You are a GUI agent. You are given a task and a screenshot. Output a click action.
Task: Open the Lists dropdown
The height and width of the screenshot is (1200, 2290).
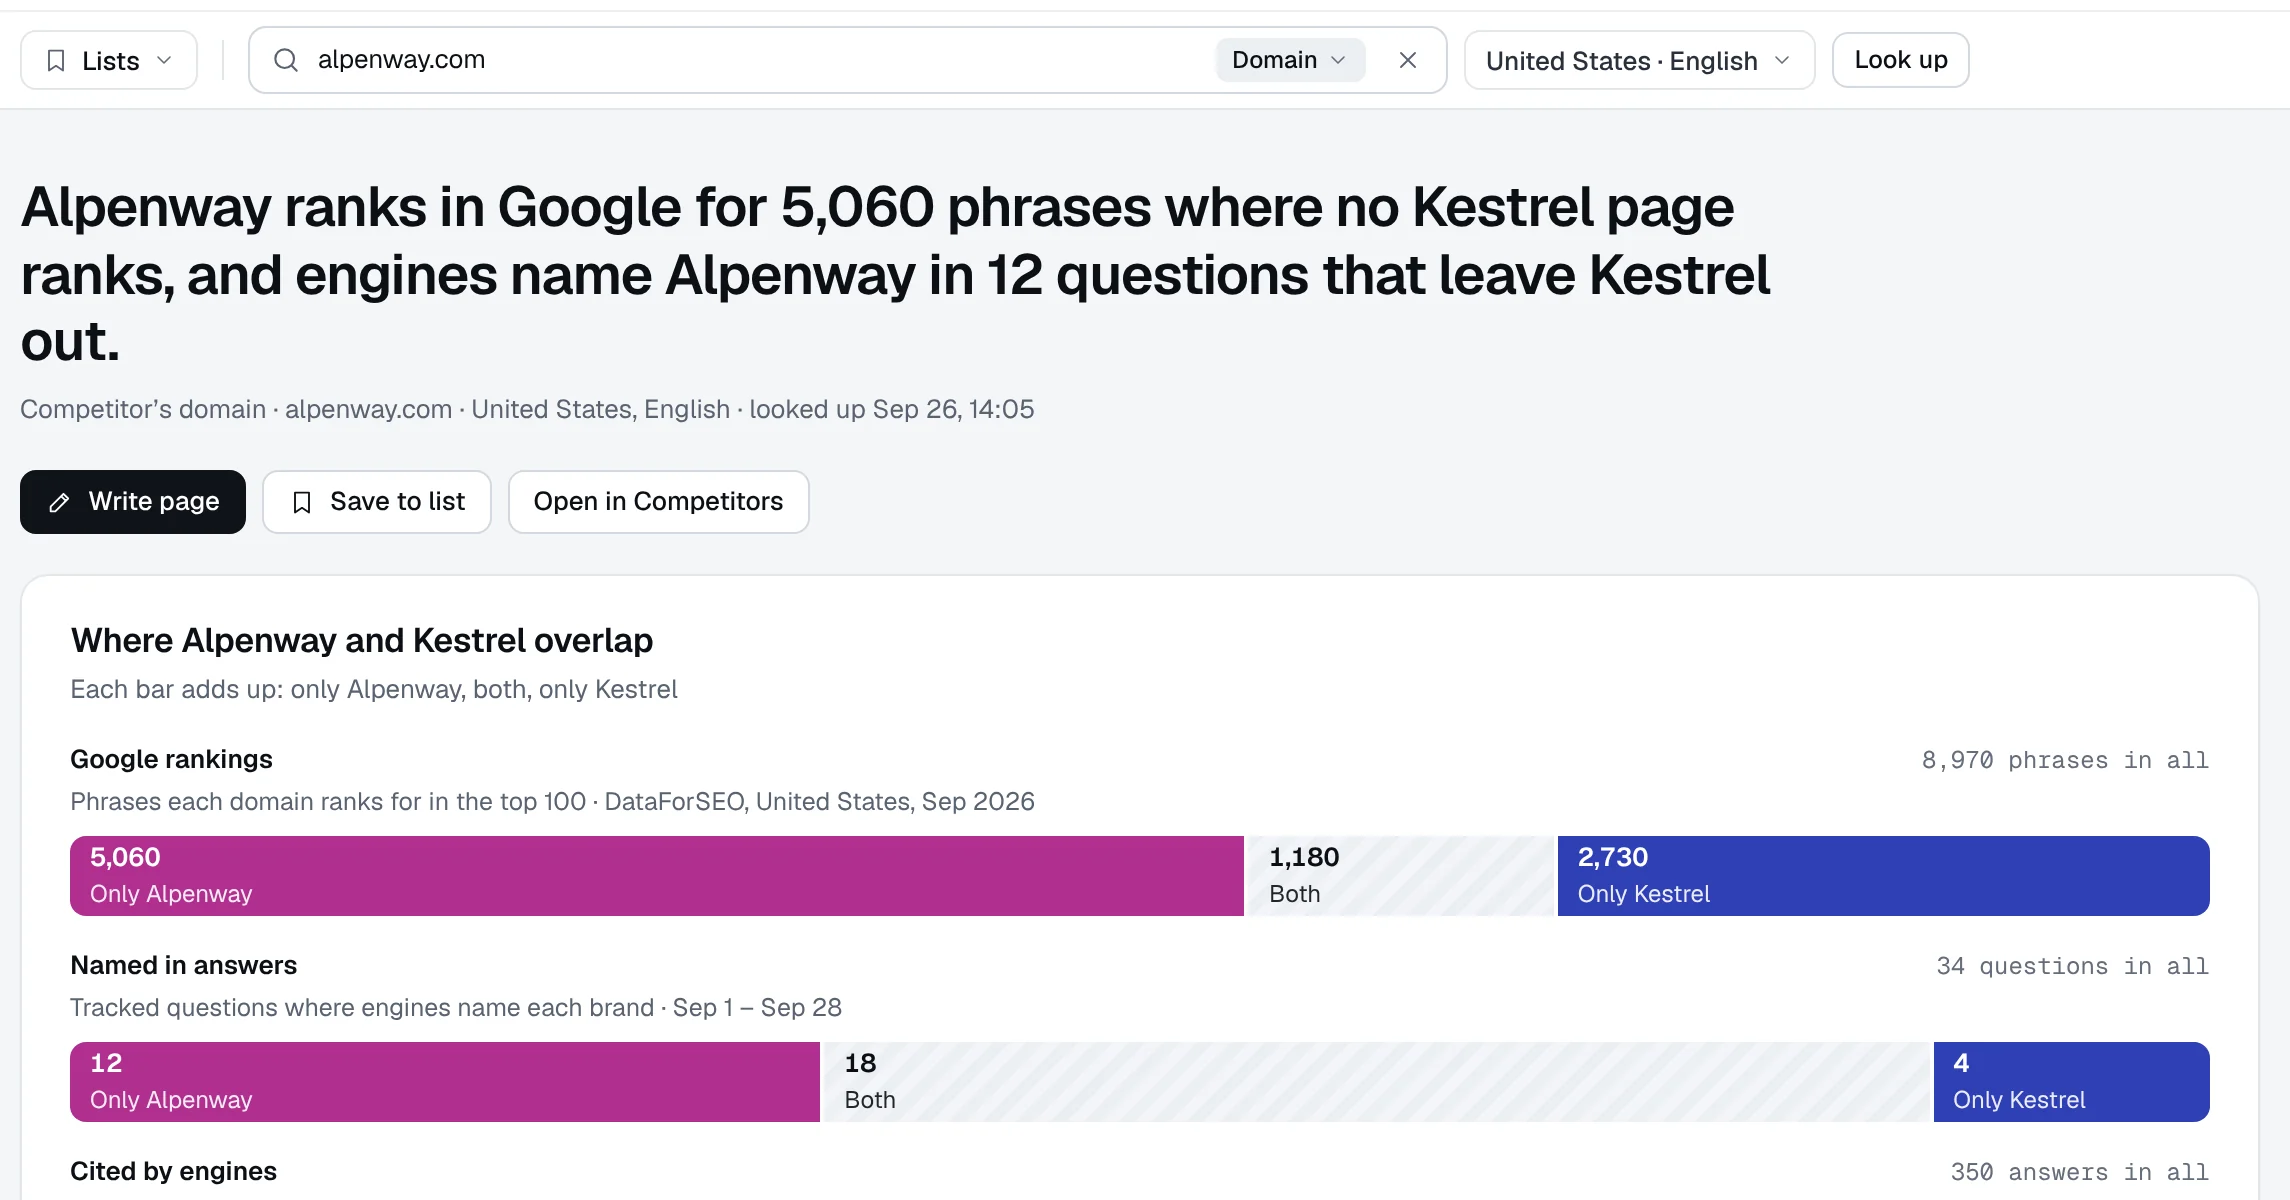pyautogui.click(x=109, y=61)
